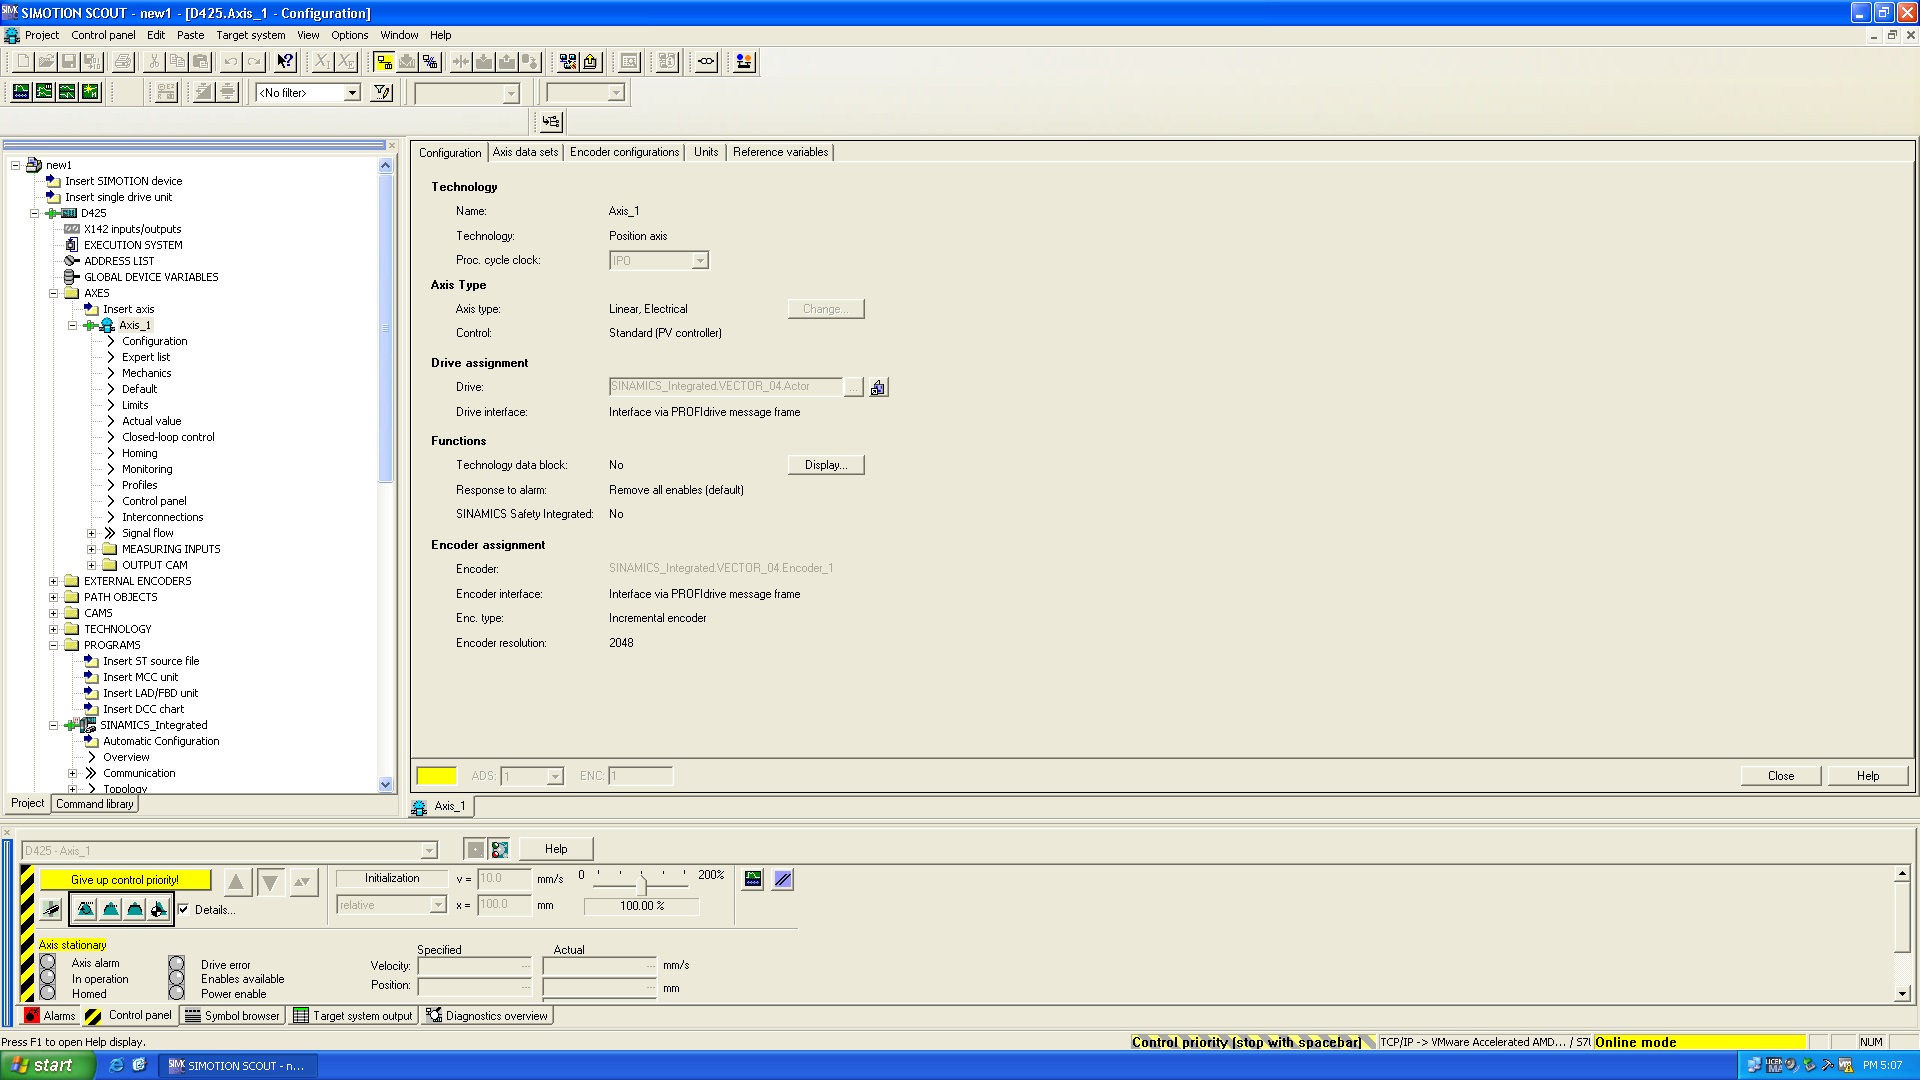1920x1080 pixels.
Task: Open the filter edit funnel icon
Action: 381,93
